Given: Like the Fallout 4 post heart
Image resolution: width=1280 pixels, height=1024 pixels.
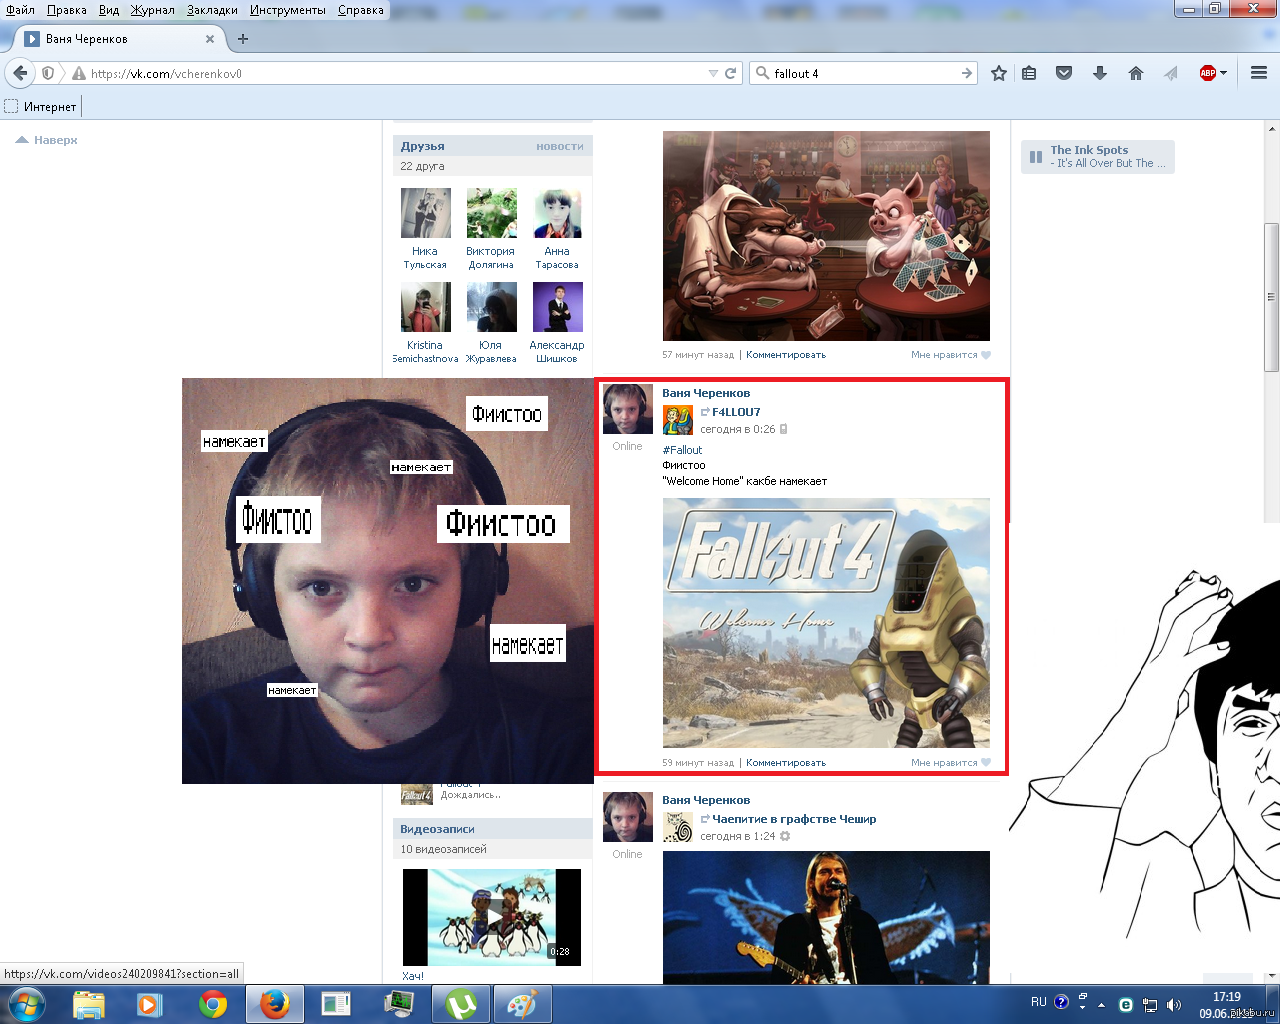Looking at the screenshot, I should coord(986,762).
